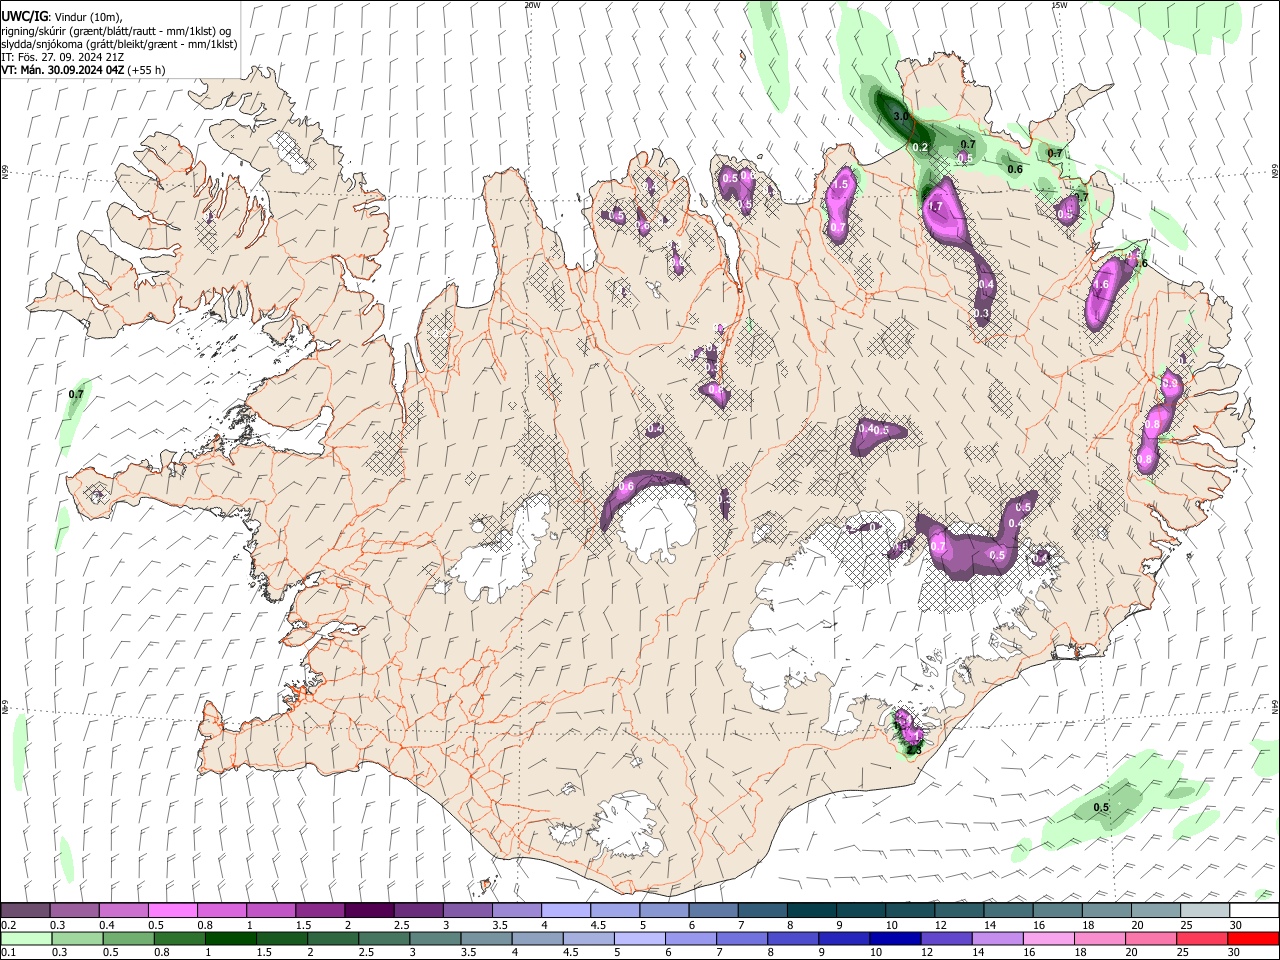Click the 'IT: Fös. 27. 09. 2024 21Z' line
Screen dimensions: 1280x960
[63, 57]
